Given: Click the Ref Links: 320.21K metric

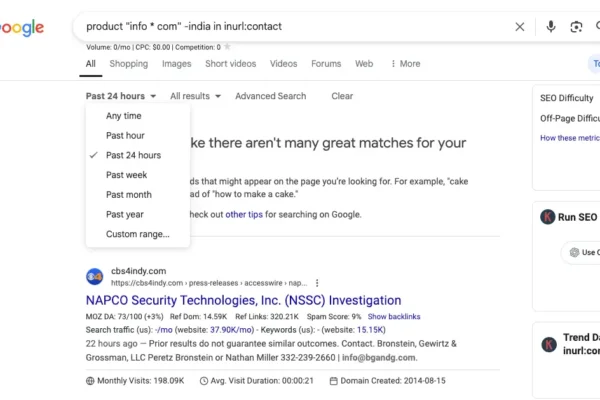Looking at the screenshot, I should tap(267, 317).
